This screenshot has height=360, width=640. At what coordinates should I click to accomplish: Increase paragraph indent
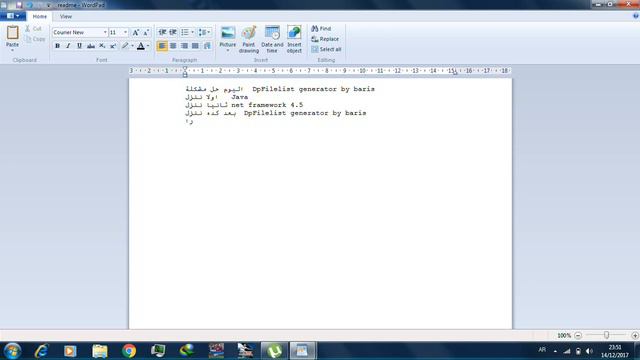pos(173,32)
